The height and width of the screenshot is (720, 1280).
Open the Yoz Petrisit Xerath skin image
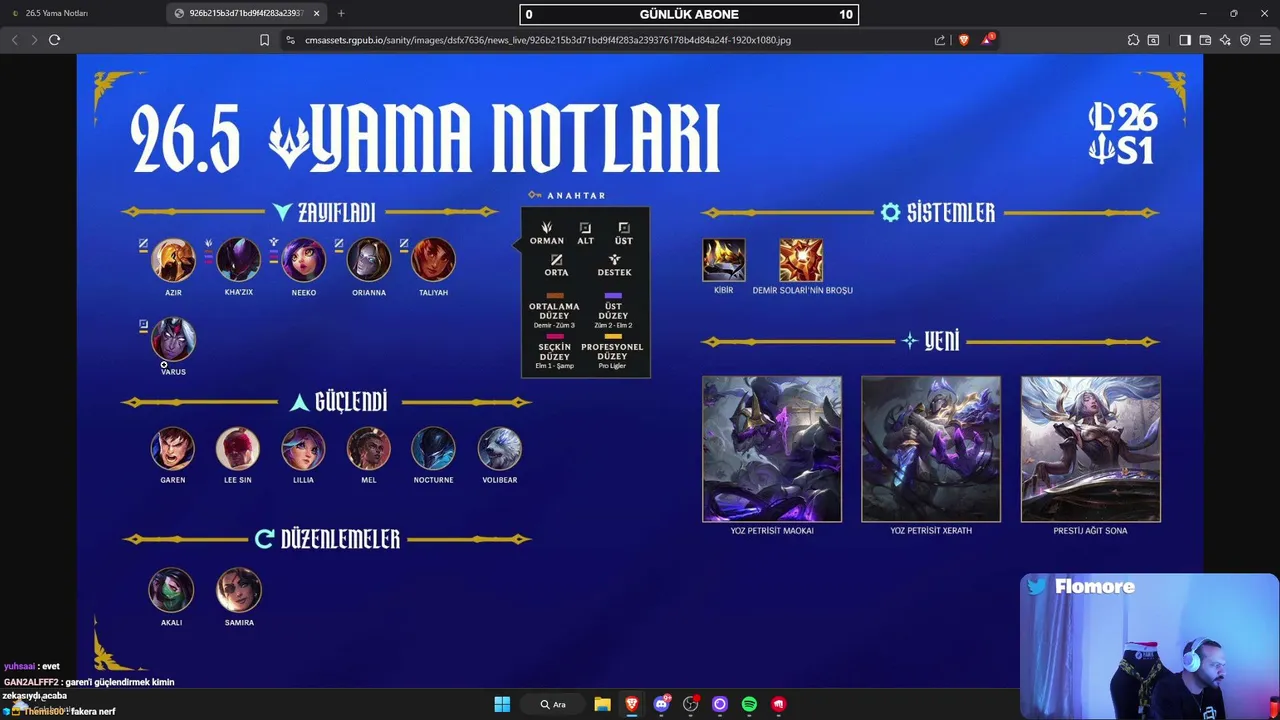click(931, 449)
